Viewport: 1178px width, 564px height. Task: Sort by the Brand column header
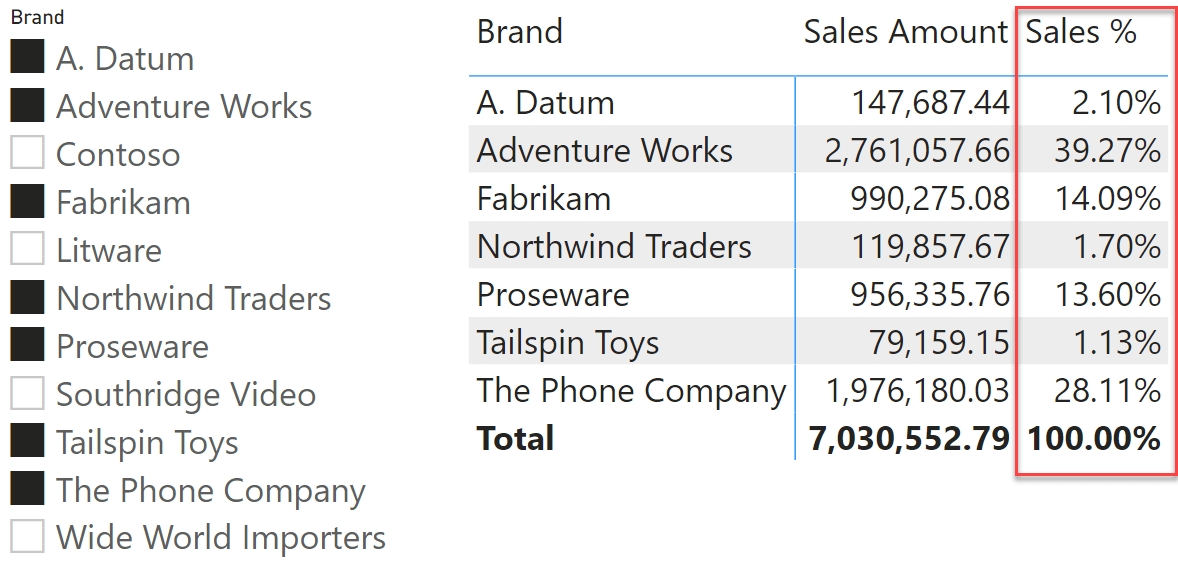(519, 32)
